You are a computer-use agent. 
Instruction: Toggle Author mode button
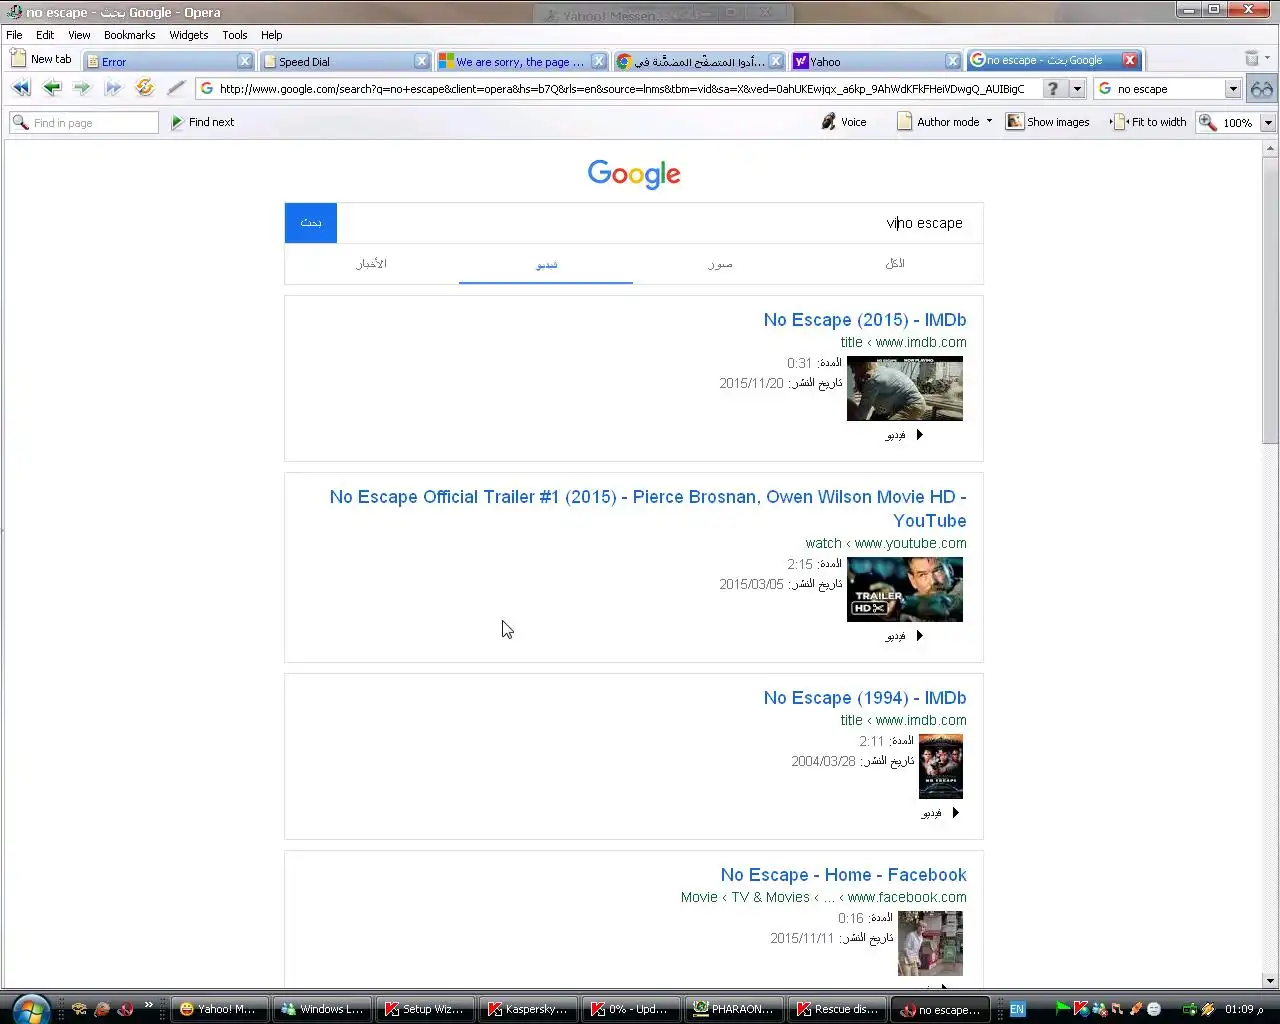pos(938,122)
